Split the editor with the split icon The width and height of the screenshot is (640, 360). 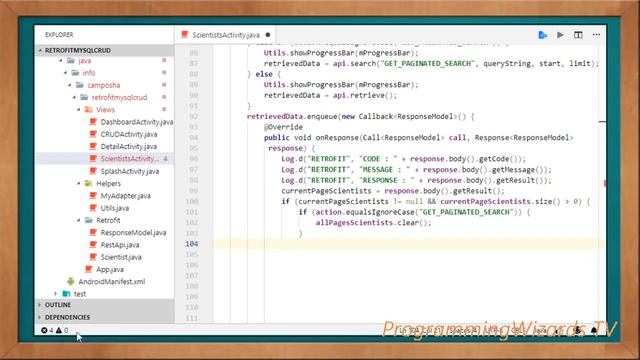[x=578, y=35]
